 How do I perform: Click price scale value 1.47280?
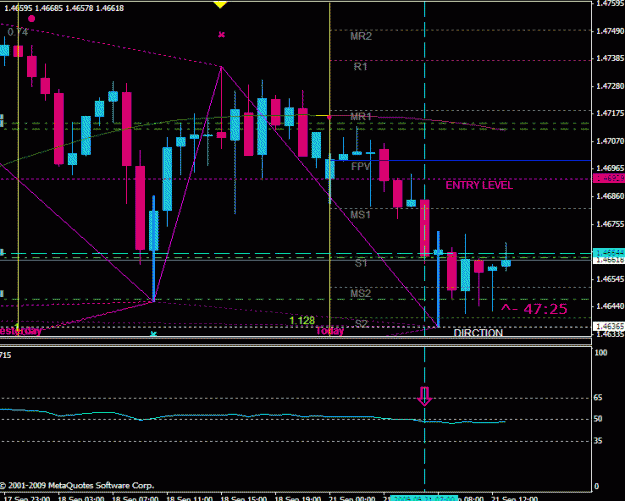pyautogui.click(x=610, y=86)
